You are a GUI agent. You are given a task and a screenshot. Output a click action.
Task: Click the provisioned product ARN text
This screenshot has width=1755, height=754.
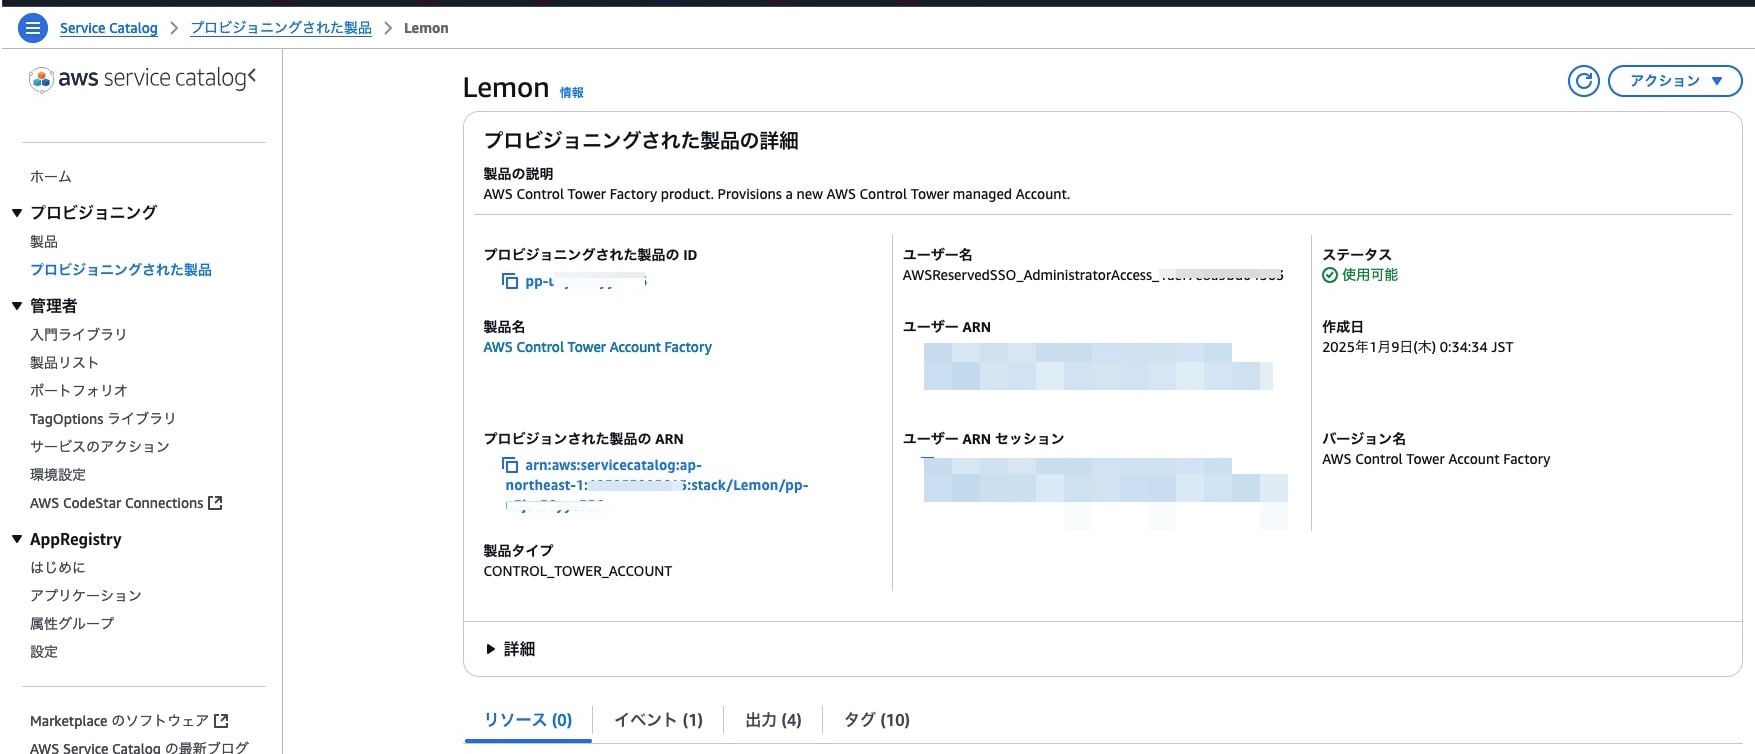coord(657,485)
